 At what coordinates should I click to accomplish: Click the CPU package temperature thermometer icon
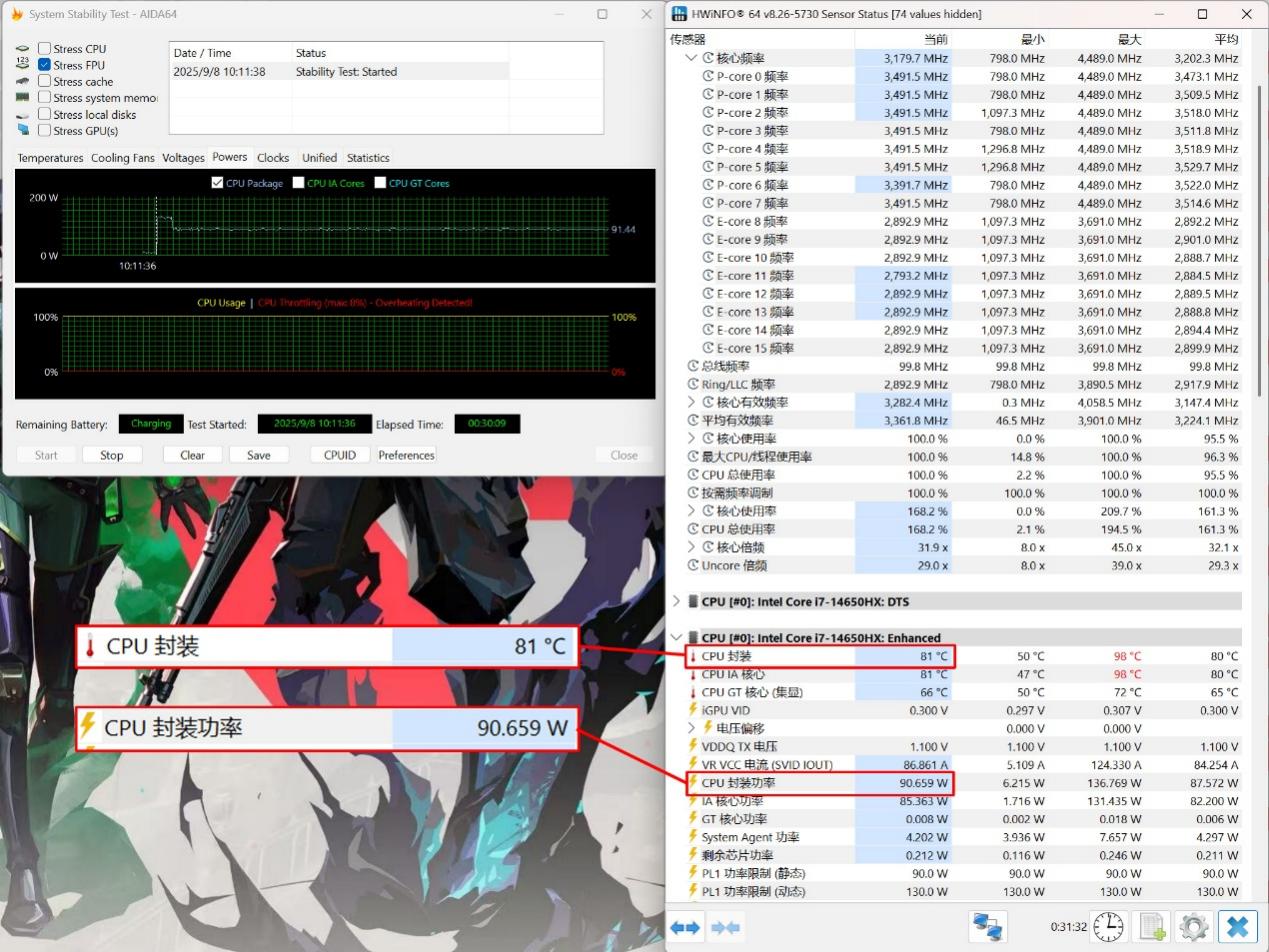pyautogui.click(x=692, y=657)
